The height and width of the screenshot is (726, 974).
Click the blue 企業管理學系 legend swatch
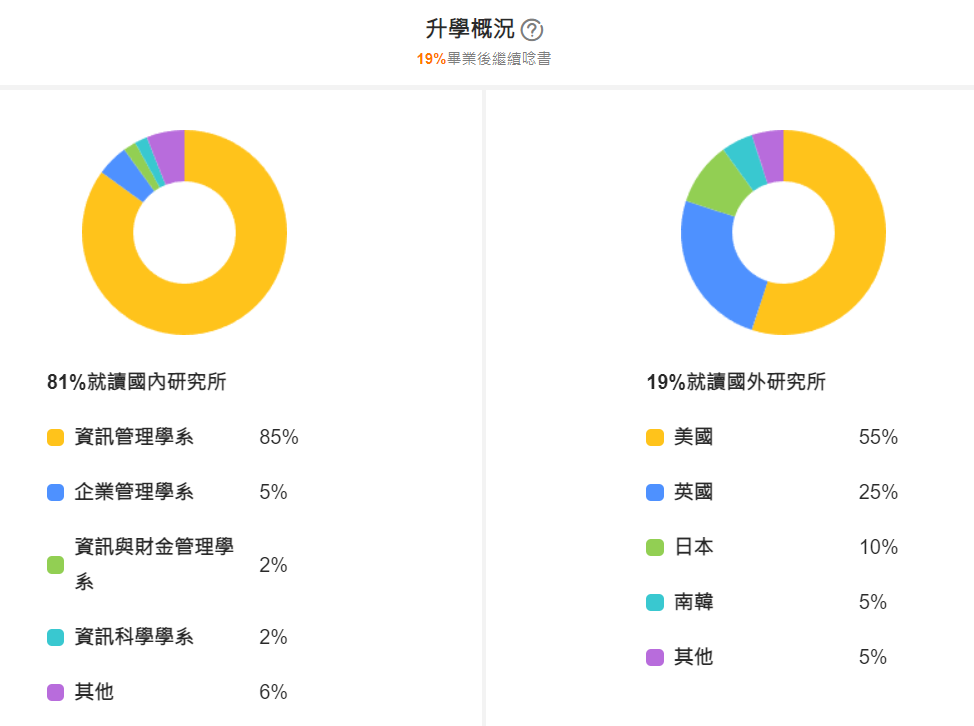[x=56, y=492]
